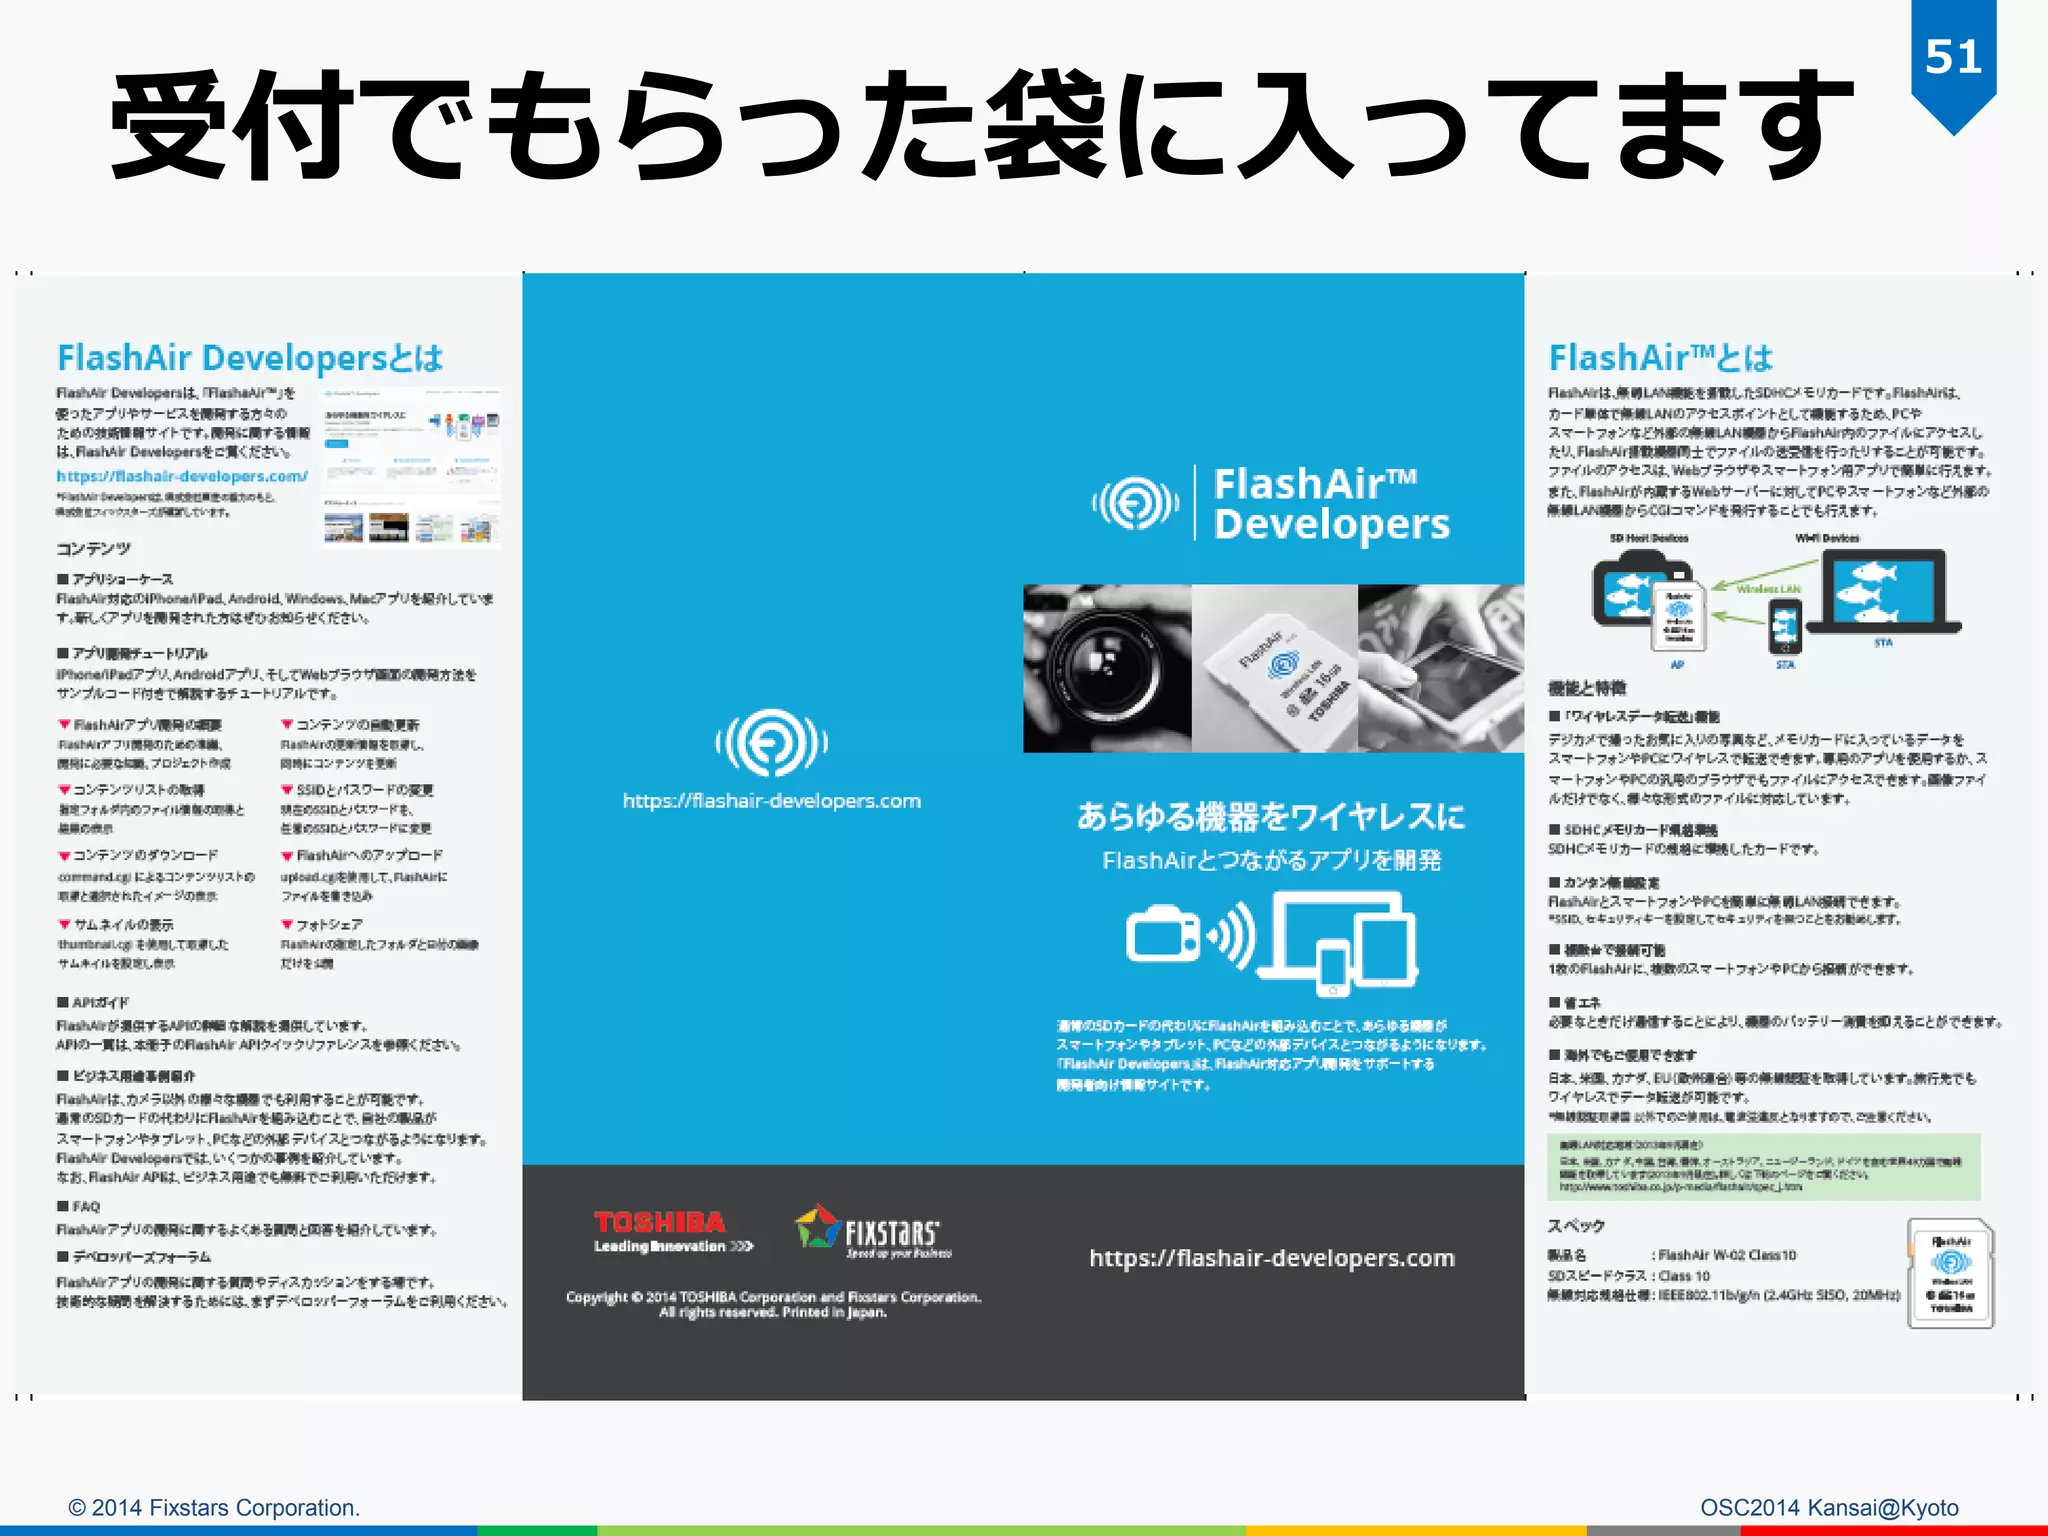This screenshot has width=2048, height=1536.
Task: Click the FlashAir logo beside the Developers title
Action: coord(1135,503)
